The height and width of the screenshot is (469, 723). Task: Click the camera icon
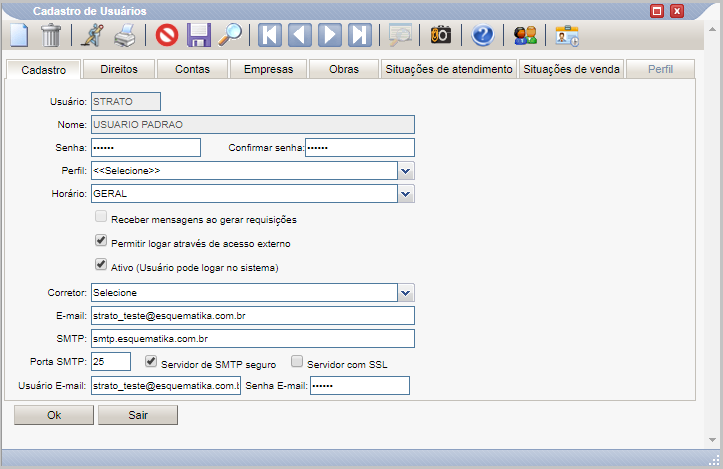(x=441, y=35)
